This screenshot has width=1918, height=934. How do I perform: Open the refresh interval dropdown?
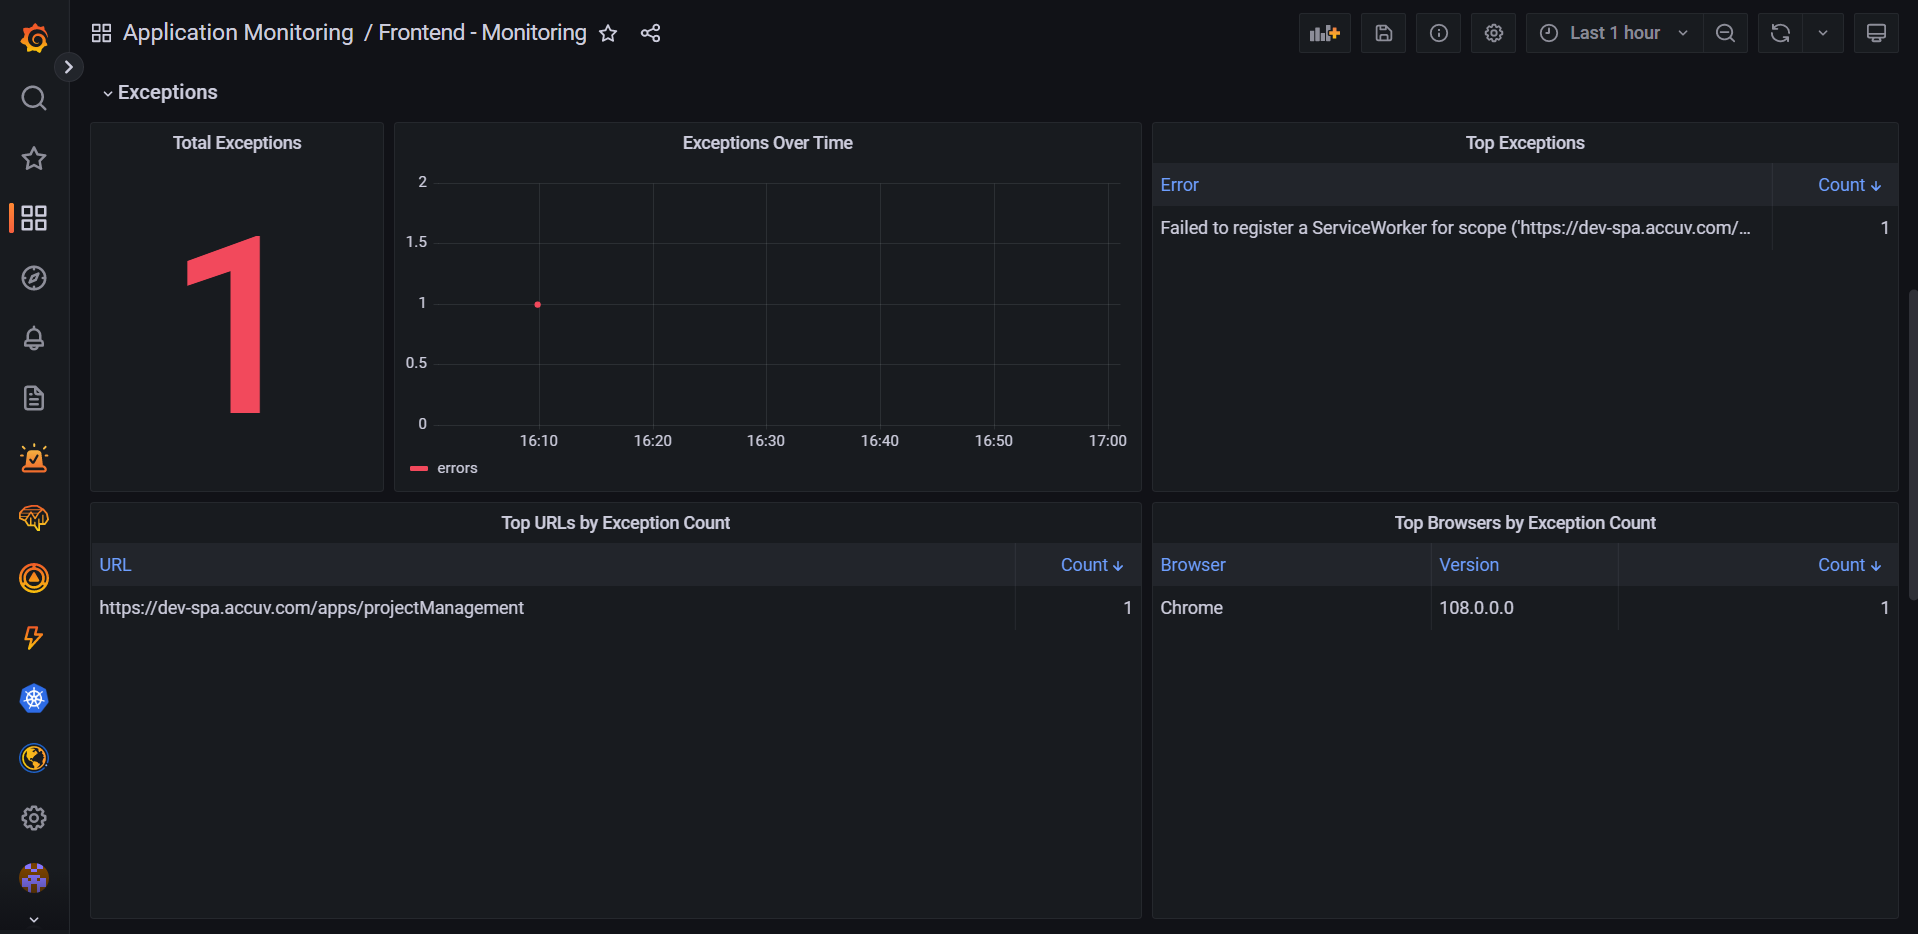pyautogui.click(x=1823, y=33)
